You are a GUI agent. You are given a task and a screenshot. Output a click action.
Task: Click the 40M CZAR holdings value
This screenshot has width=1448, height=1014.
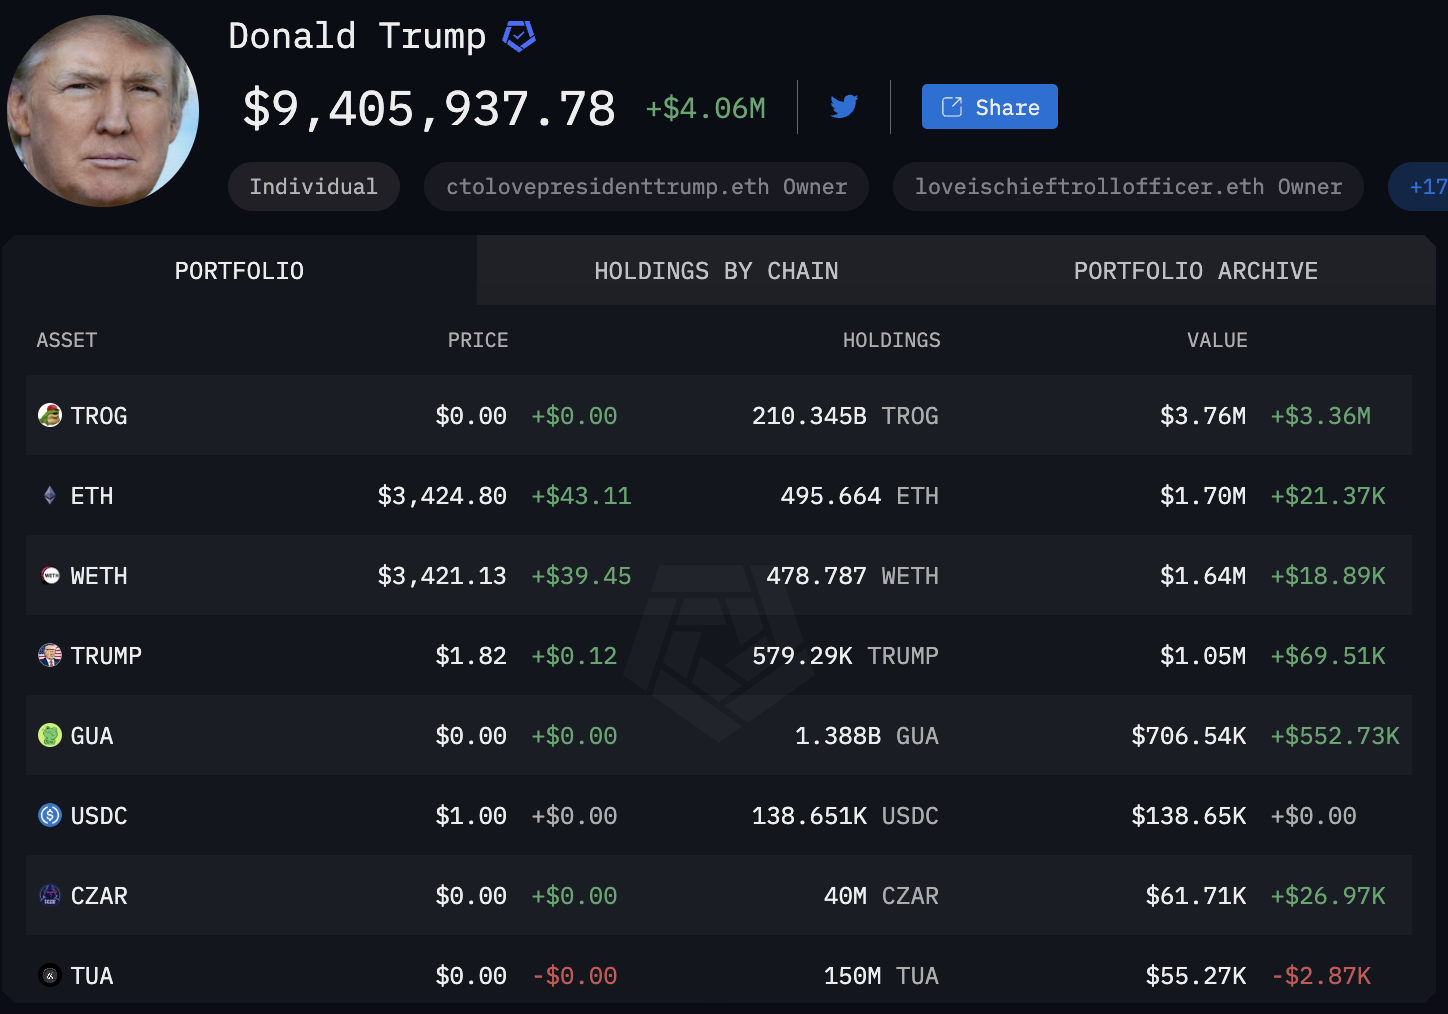pos(881,896)
